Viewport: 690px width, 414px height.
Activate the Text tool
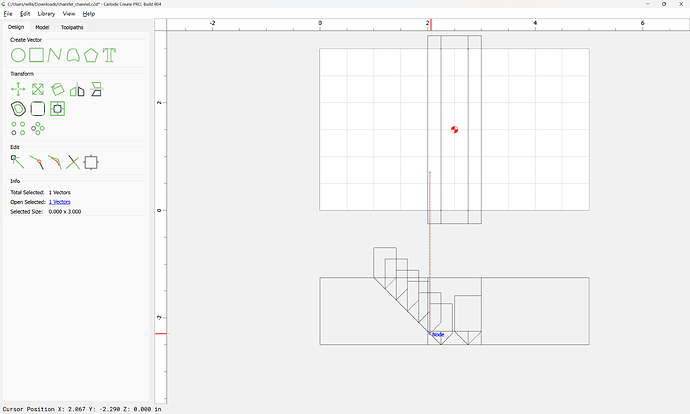(x=109, y=54)
